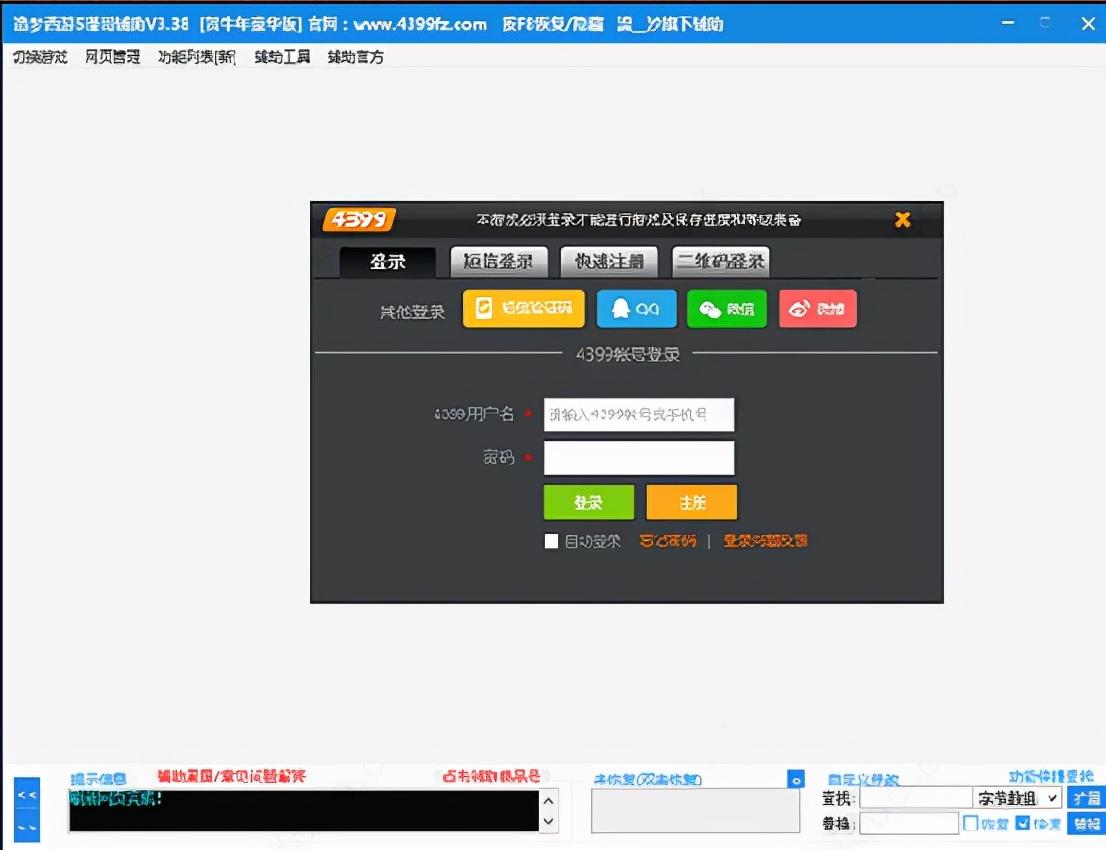This screenshot has height=850, width=1106.
Task: Click the small blue icon above the gray box
Action: coord(796,779)
